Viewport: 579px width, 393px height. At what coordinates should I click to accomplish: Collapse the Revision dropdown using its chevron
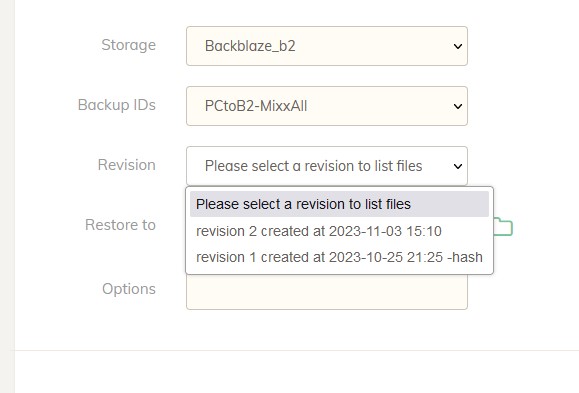tap(458, 166)
